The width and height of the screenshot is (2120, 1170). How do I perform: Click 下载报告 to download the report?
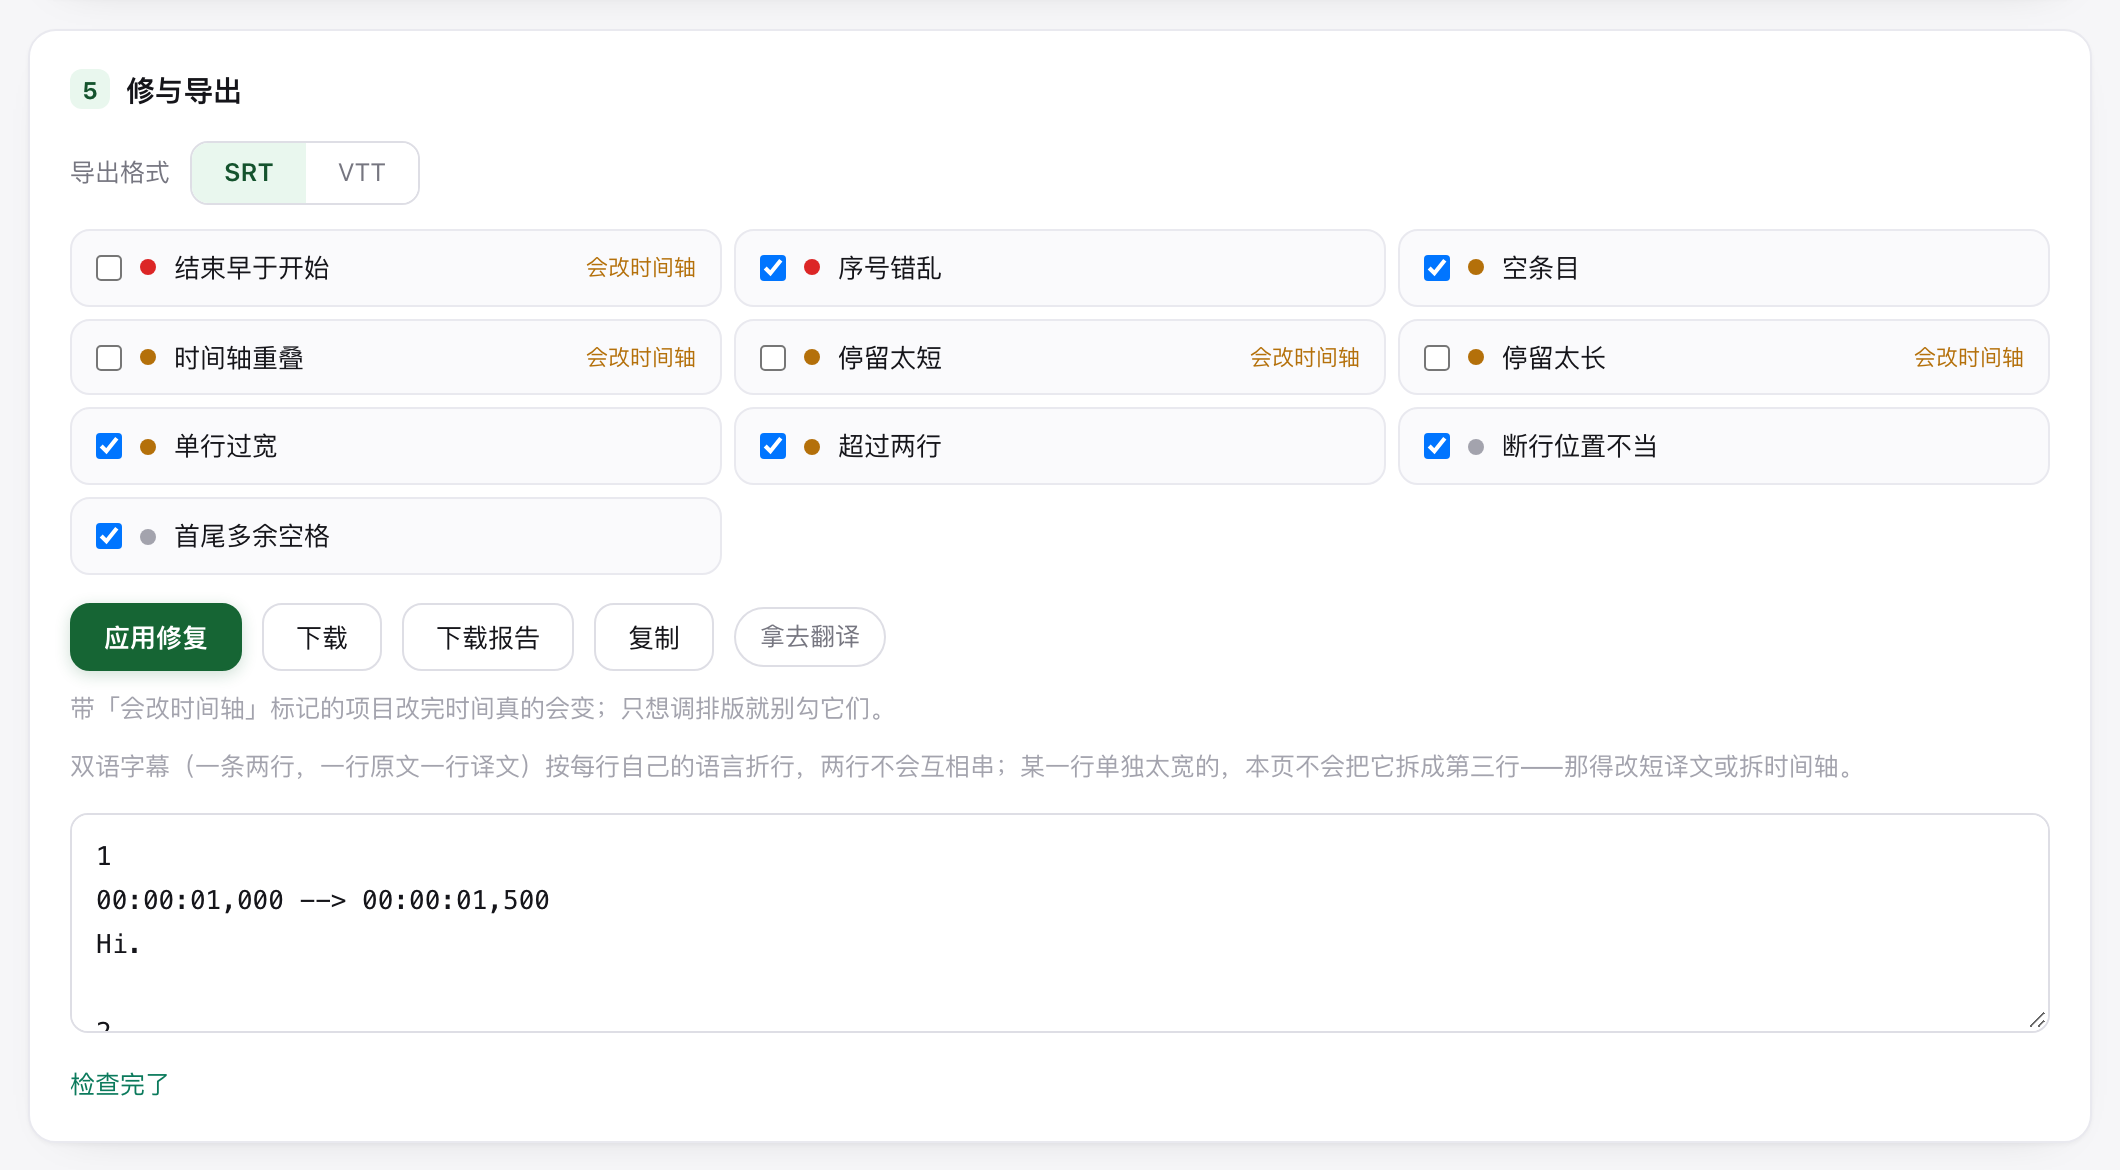click(x=488, y=637)
